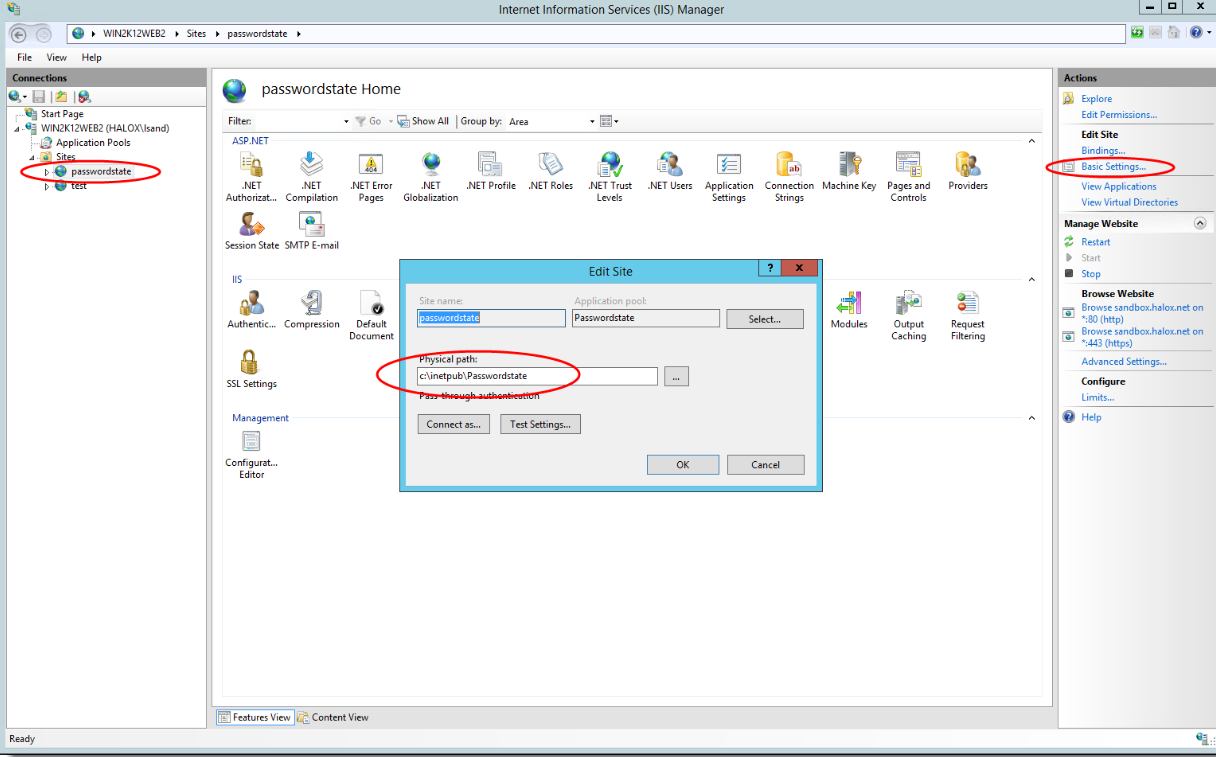Open the .NET Globalization feature
1216x757 pixels.
coord(431,177)
